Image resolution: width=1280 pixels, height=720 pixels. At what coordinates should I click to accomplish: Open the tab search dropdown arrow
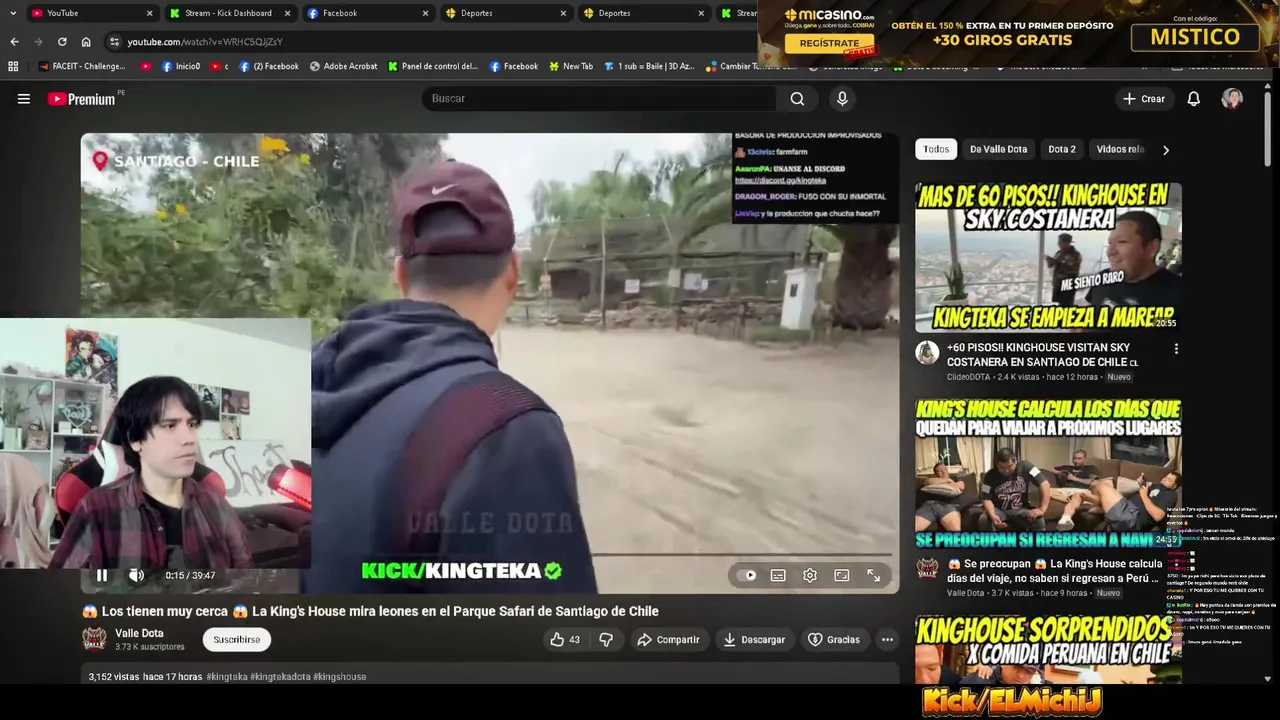pyautogui.click(x=12, y=13)
